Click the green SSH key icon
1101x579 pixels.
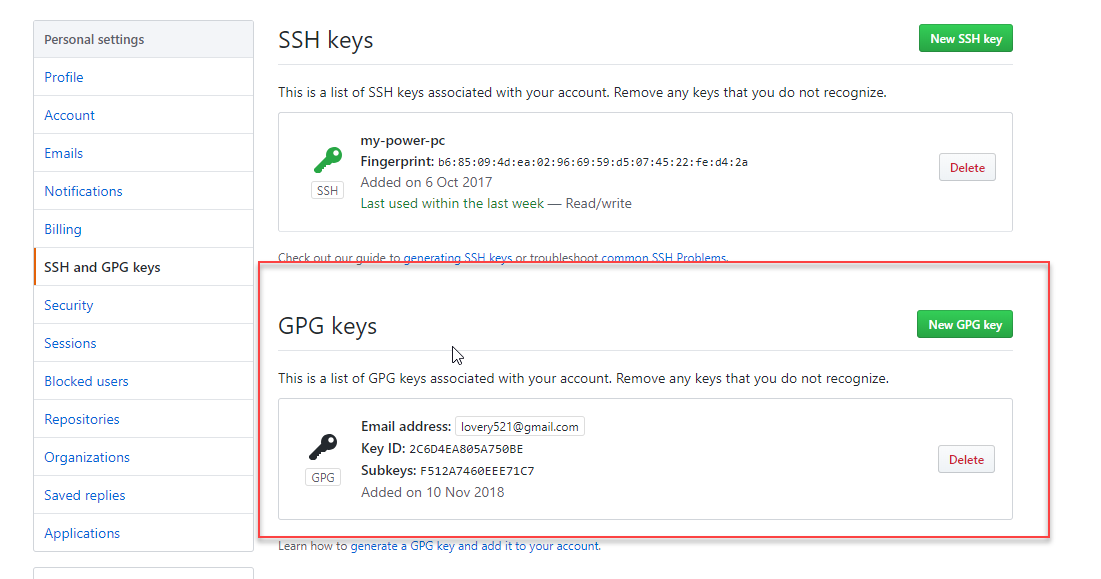pos(328,160)
